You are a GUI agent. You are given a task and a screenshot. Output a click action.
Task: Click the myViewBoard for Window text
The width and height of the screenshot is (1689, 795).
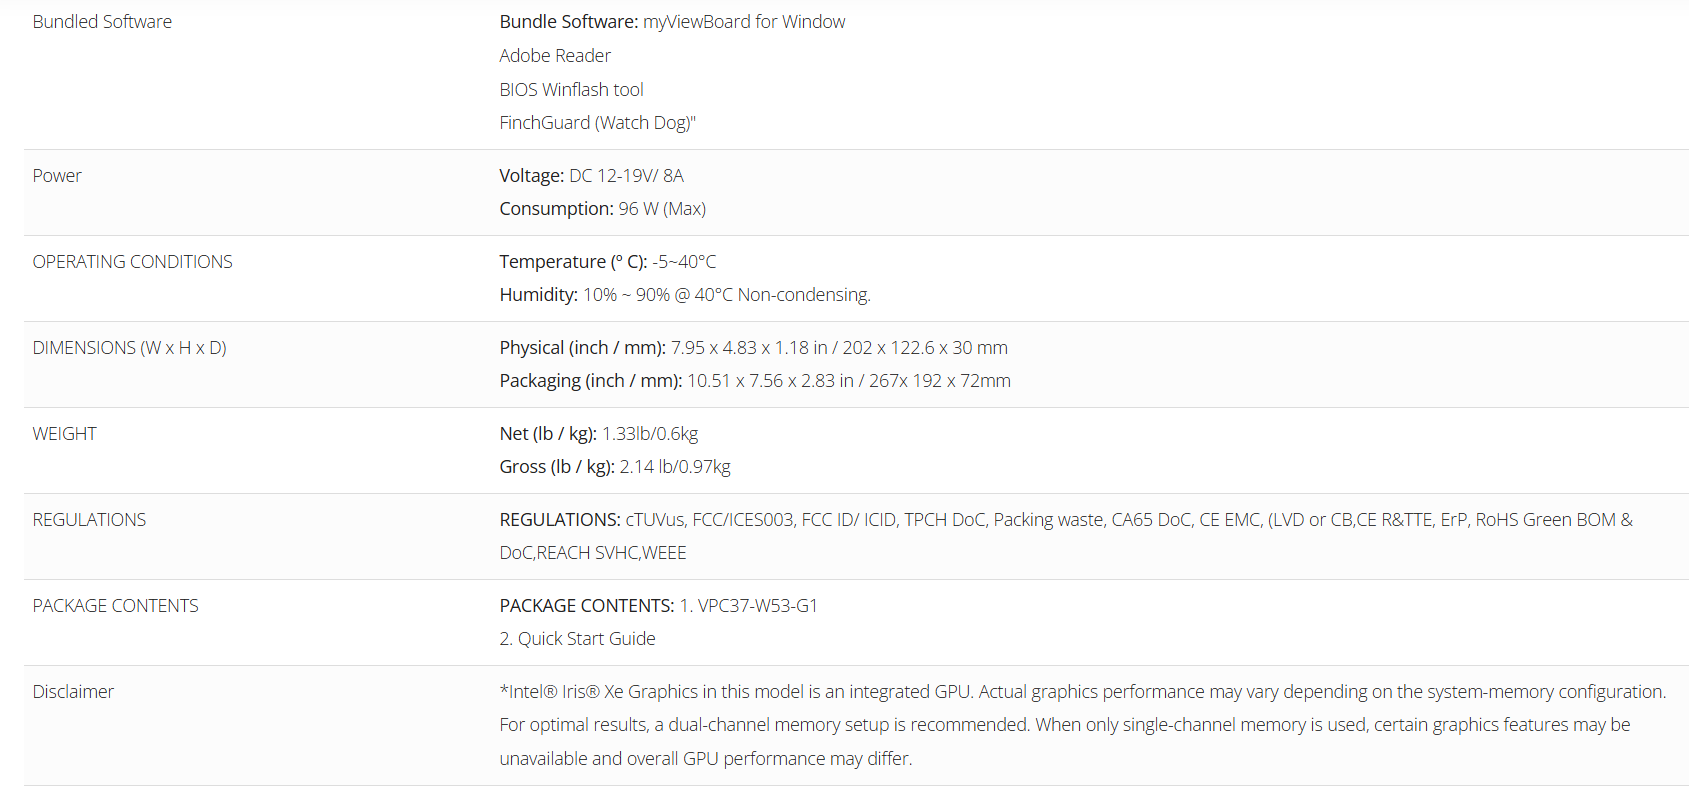pyautogui.click(x=744, y=22)
